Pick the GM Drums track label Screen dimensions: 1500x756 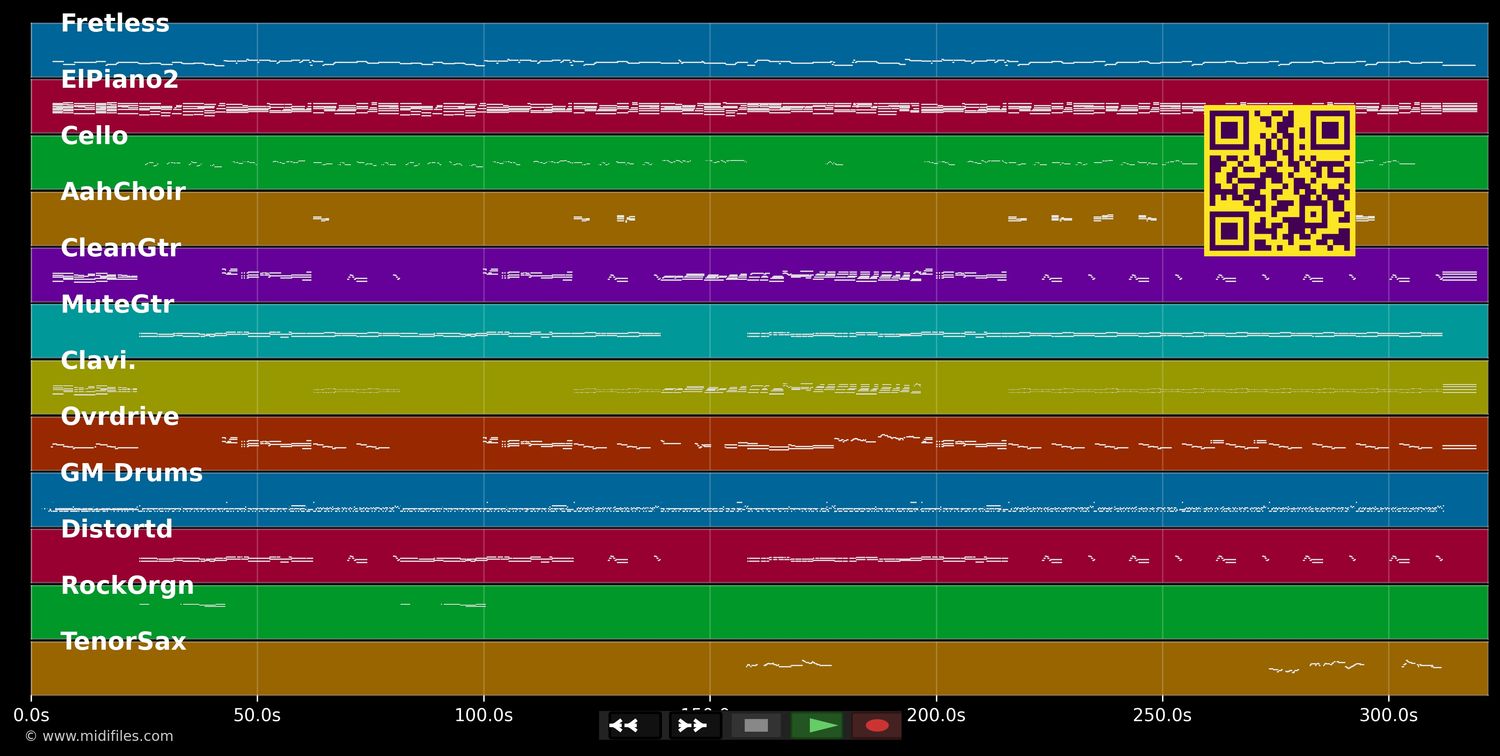tap(131, 473)
